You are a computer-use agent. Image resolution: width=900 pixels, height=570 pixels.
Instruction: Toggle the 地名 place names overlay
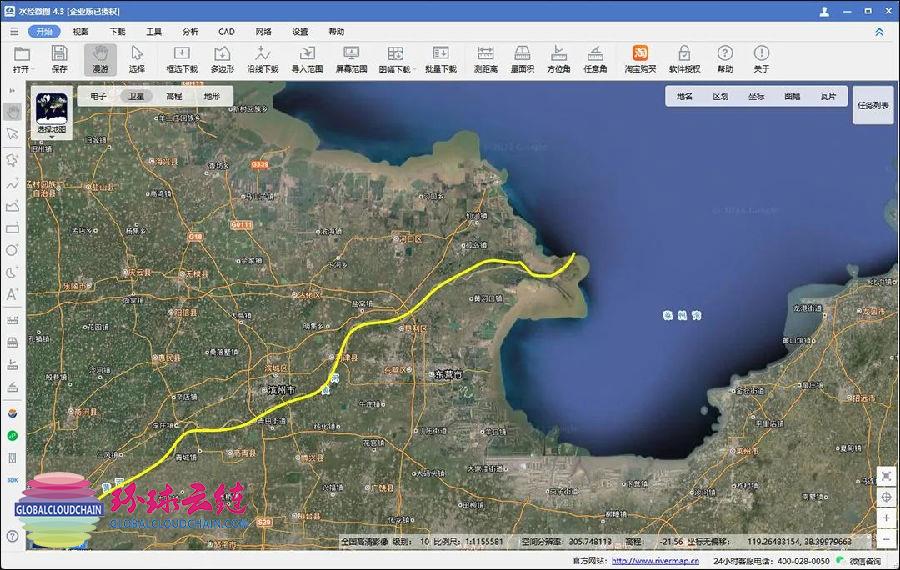[685, 97]
